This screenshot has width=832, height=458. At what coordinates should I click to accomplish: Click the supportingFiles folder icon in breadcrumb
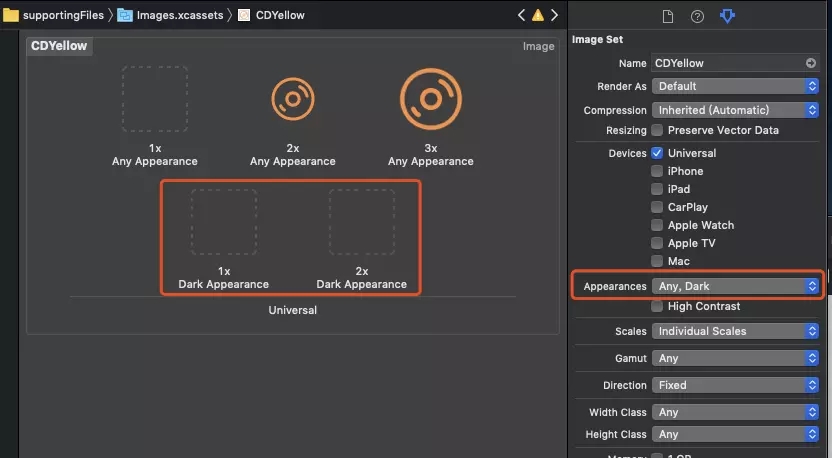[x=11, y=15]
